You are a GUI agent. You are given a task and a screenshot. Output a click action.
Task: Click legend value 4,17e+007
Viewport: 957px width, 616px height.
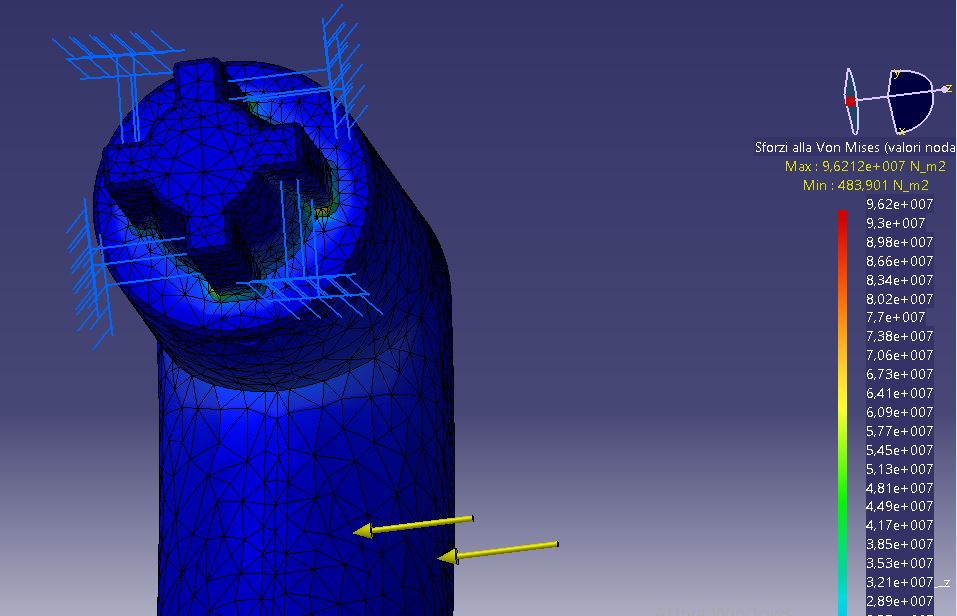[900, 525]
